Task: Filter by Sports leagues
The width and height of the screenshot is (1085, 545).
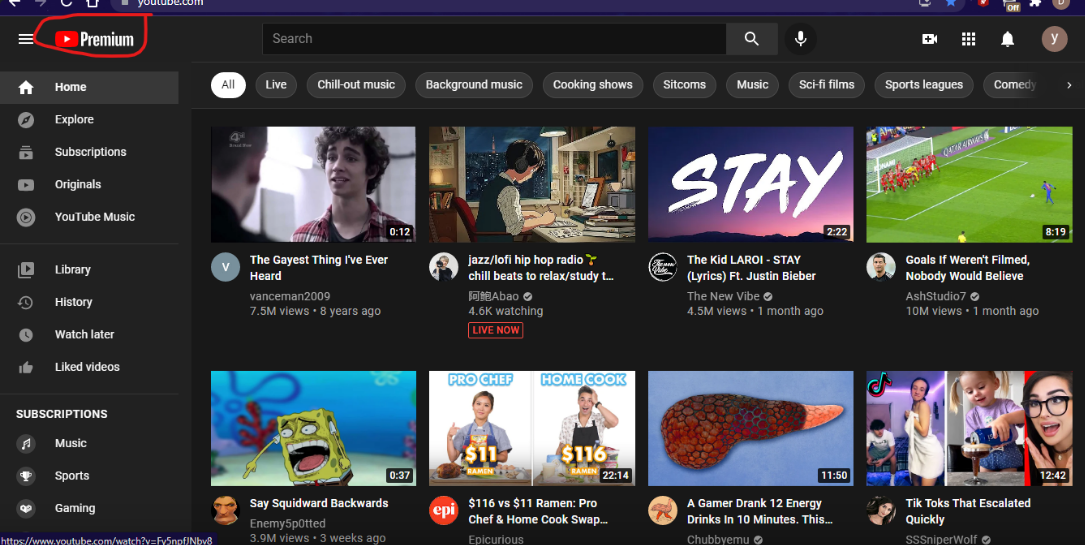Action: [x=924, y=85]
